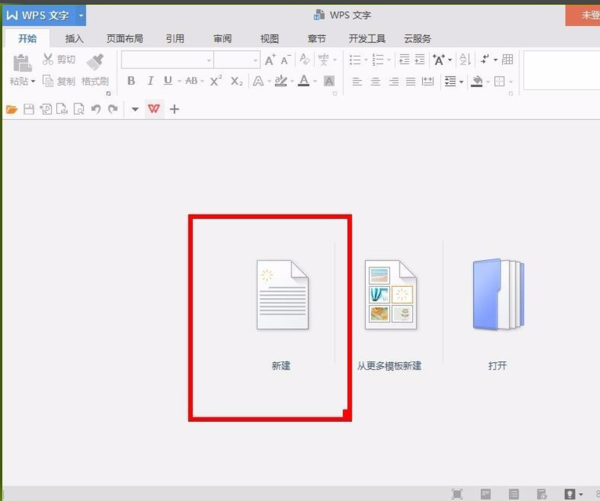Screen dimensions: 600x501
Task: Click the 未登录 login button
Action: coord(583,15)
